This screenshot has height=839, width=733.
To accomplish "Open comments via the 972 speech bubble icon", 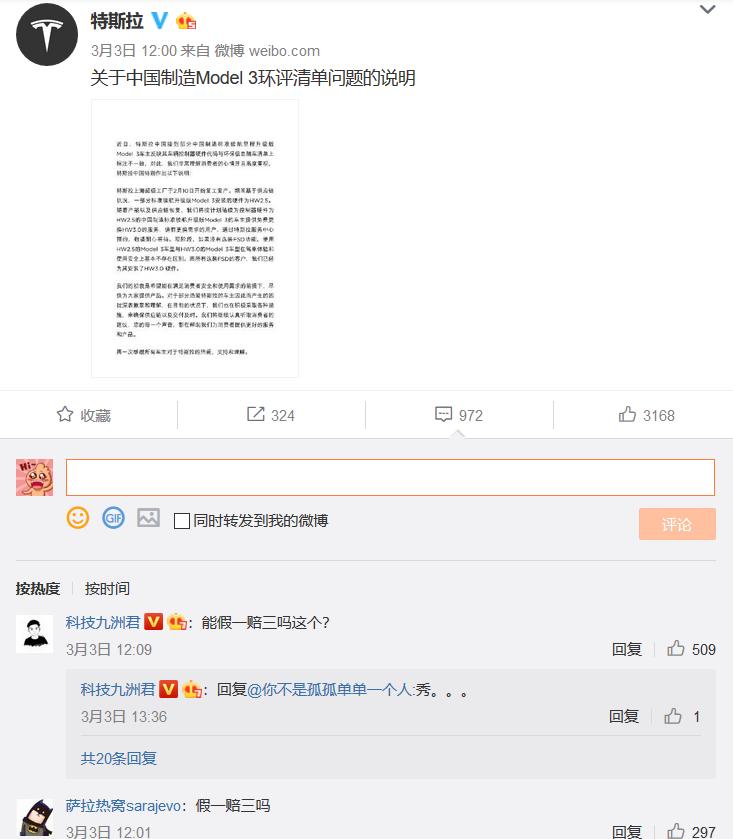I will (444, 414).
